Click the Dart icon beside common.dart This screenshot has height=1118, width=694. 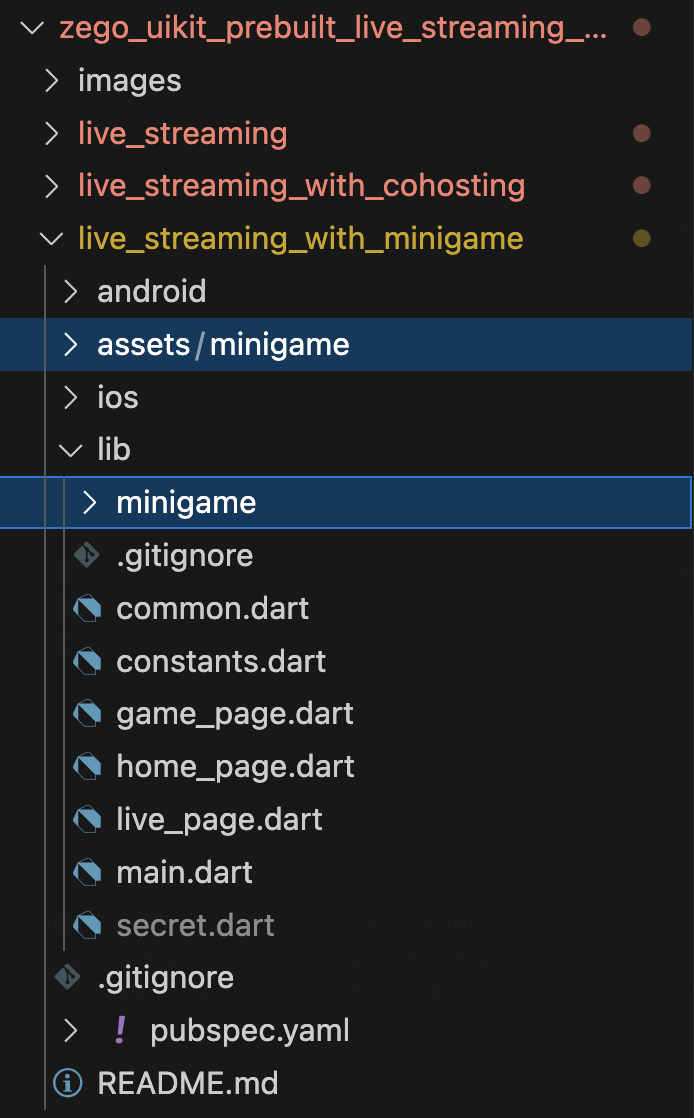pos(88,608)
